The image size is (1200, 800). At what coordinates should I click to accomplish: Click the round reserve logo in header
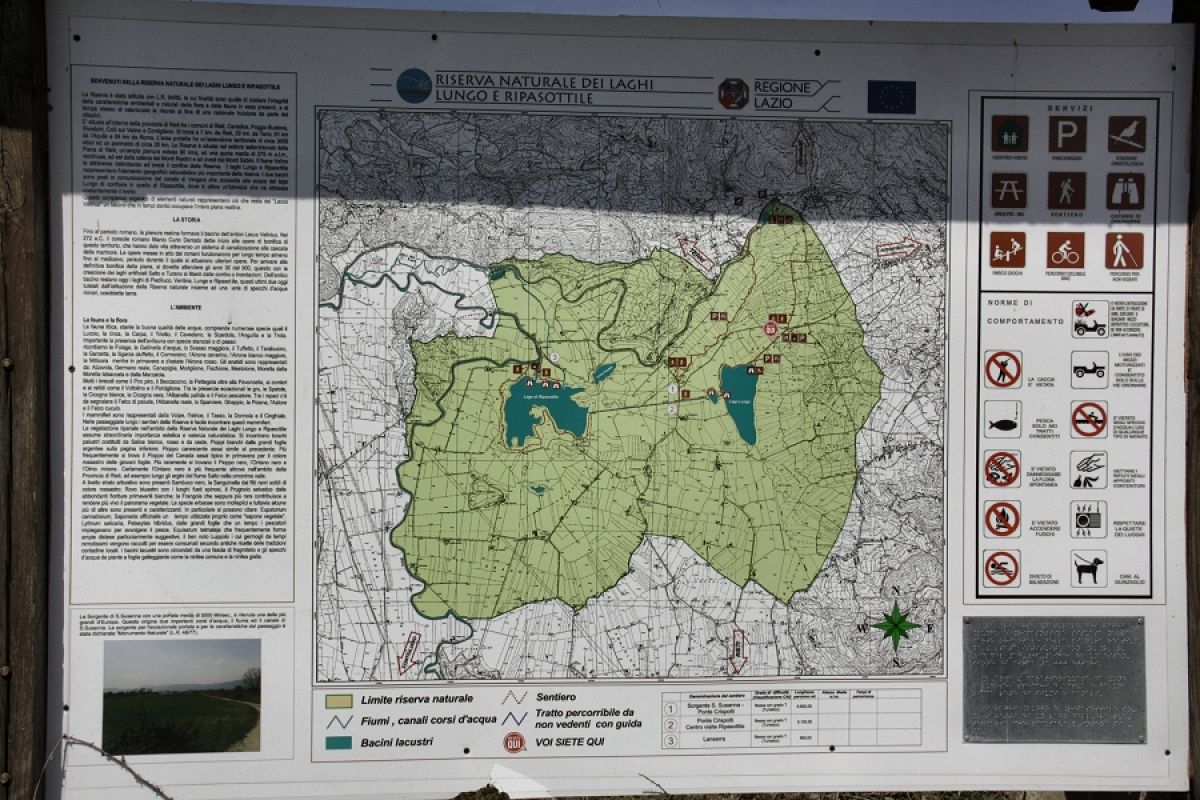[x=414, y=86]
